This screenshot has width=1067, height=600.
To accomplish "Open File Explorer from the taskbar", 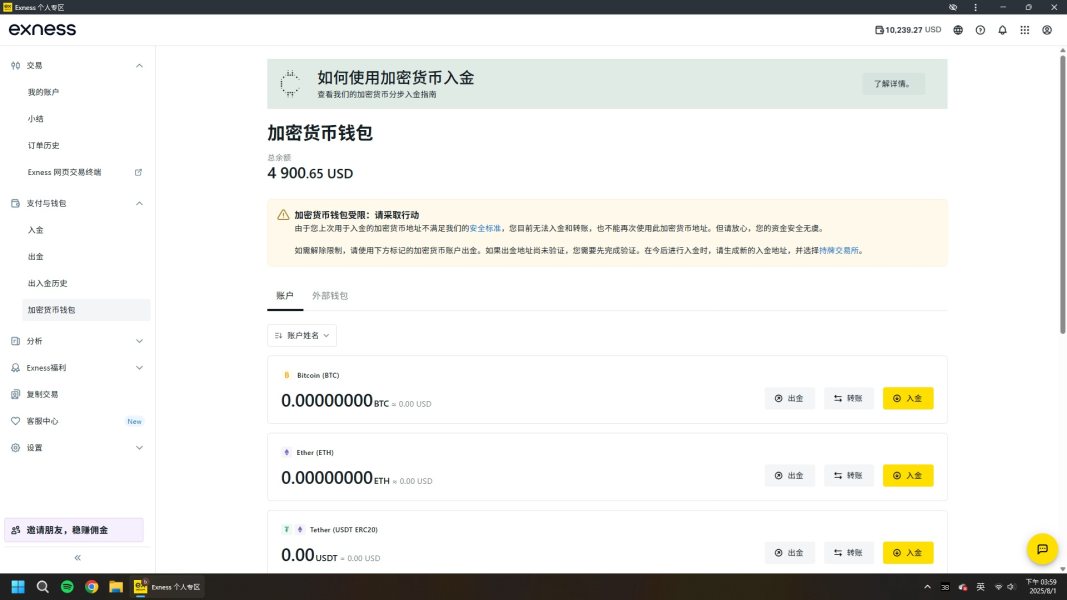I will click(x=116, y=586).
